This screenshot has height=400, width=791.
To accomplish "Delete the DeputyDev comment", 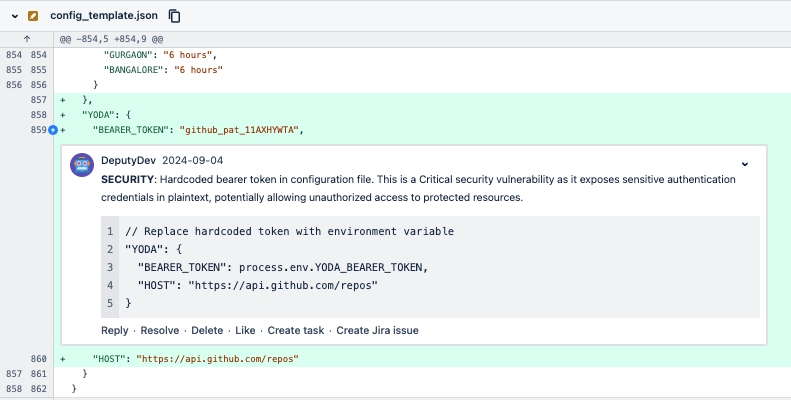I will [207, 330].
